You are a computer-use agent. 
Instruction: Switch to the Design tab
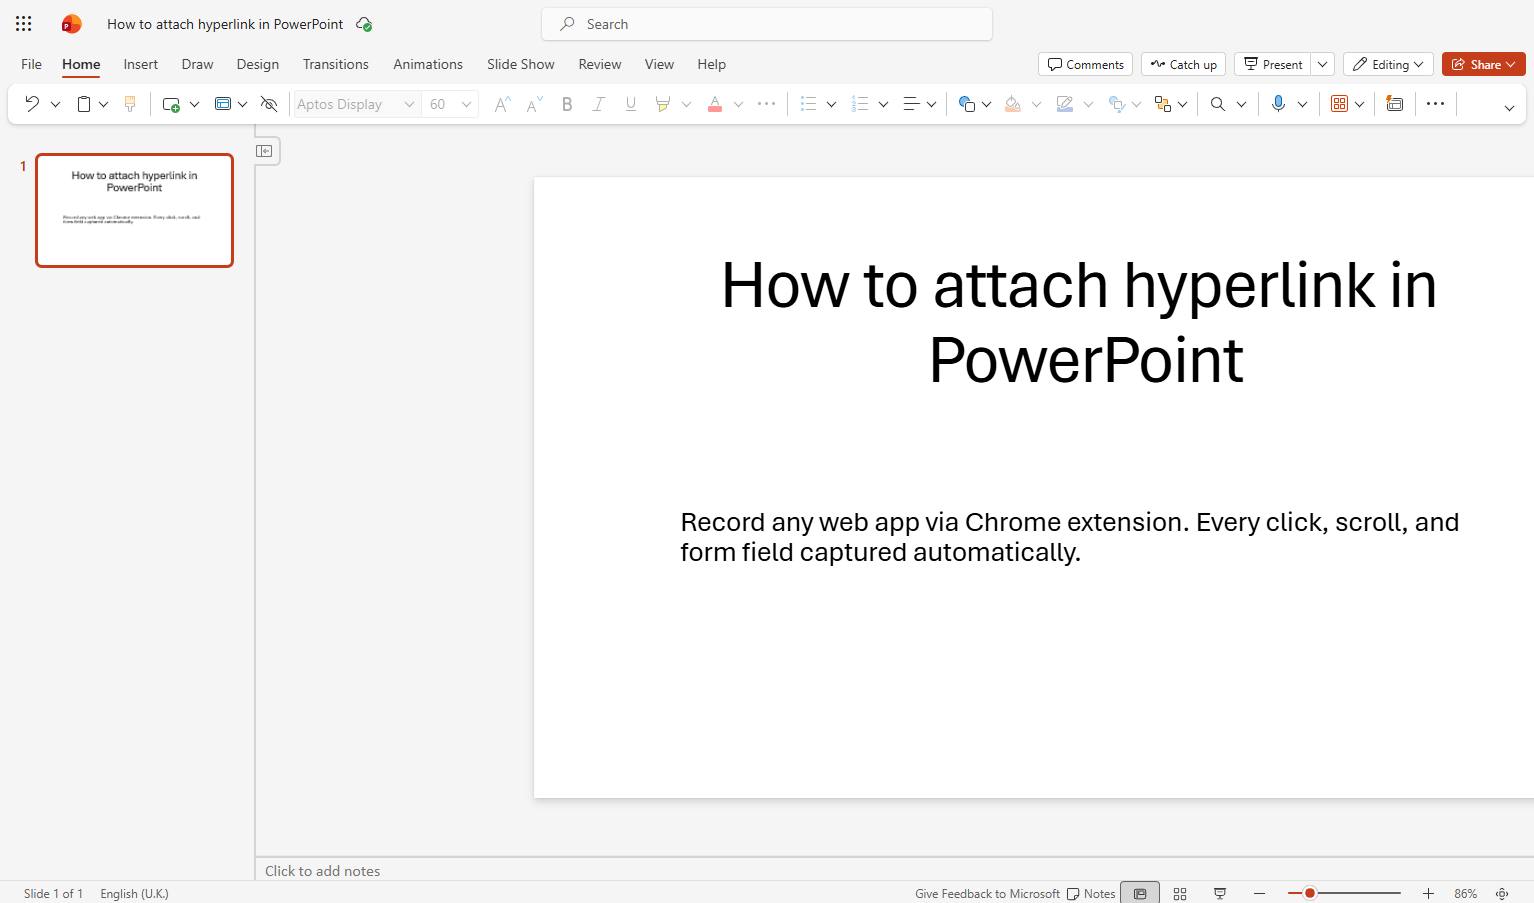(x=258, y=64)
